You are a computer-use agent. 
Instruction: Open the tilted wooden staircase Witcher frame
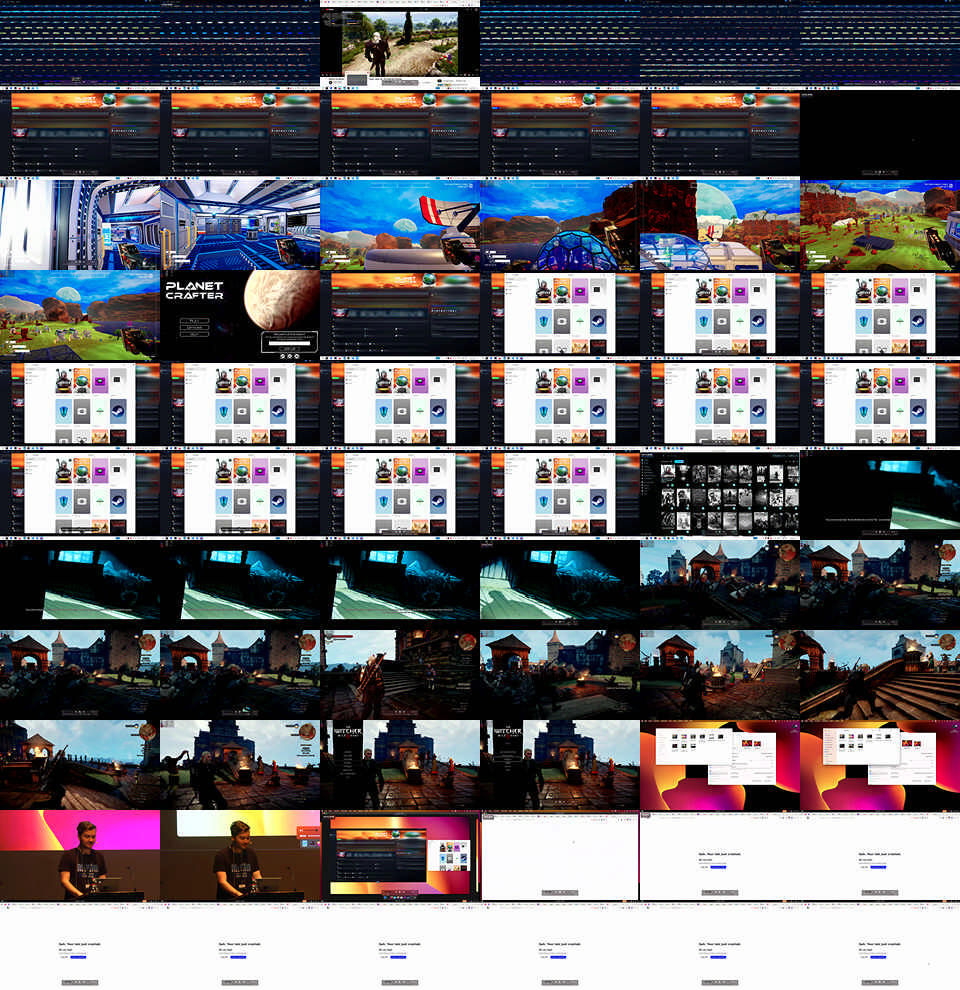point(880,676)
